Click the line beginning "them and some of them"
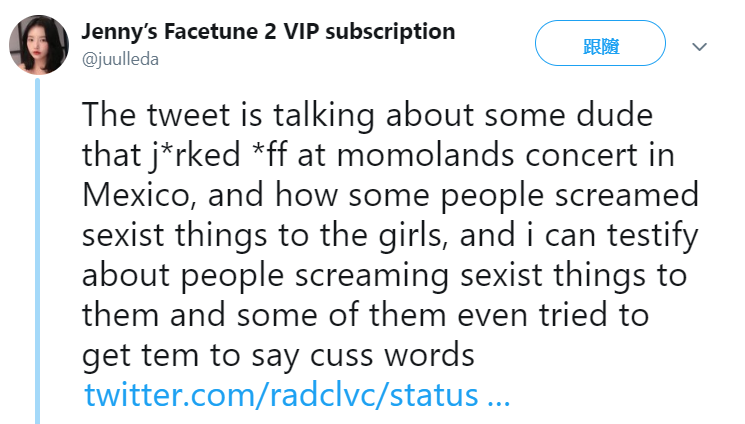 point(365,316)
